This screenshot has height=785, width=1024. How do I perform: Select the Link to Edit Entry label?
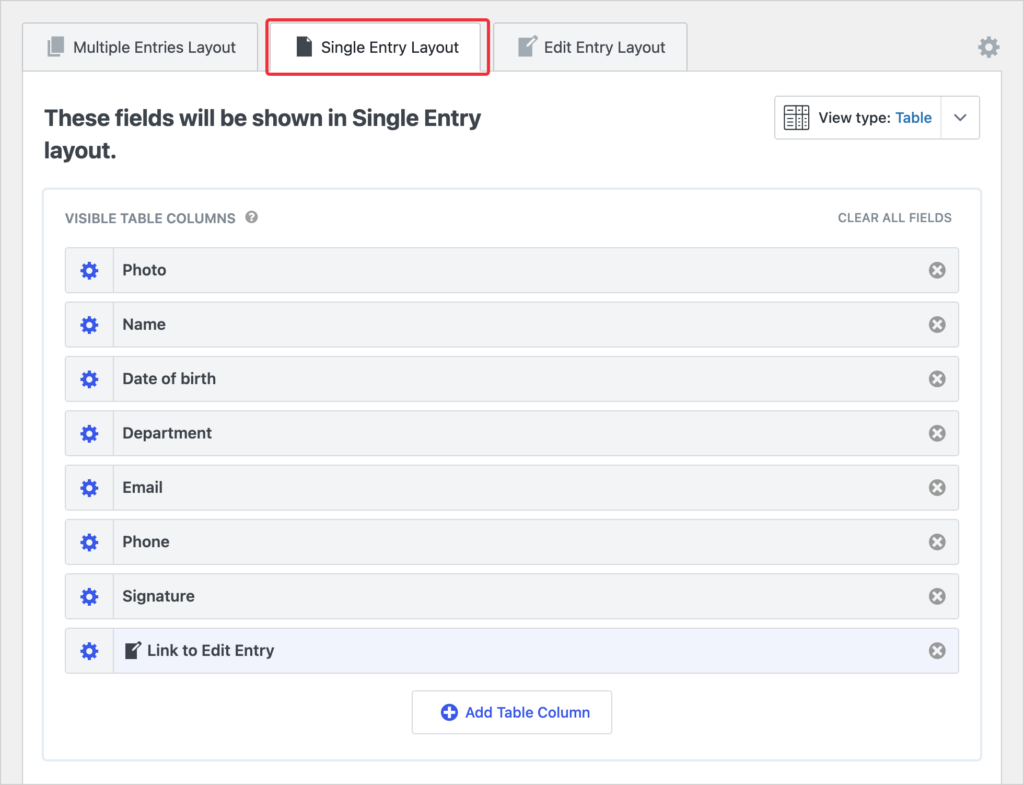click(210, 650)
